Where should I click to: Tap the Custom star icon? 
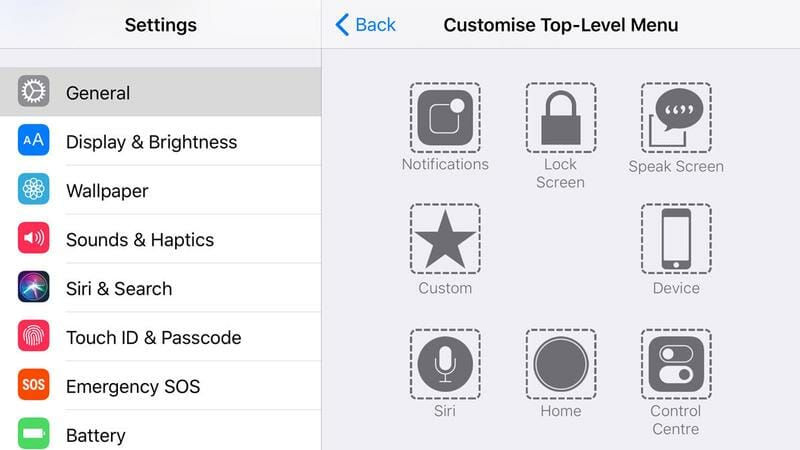pos(445,239)
